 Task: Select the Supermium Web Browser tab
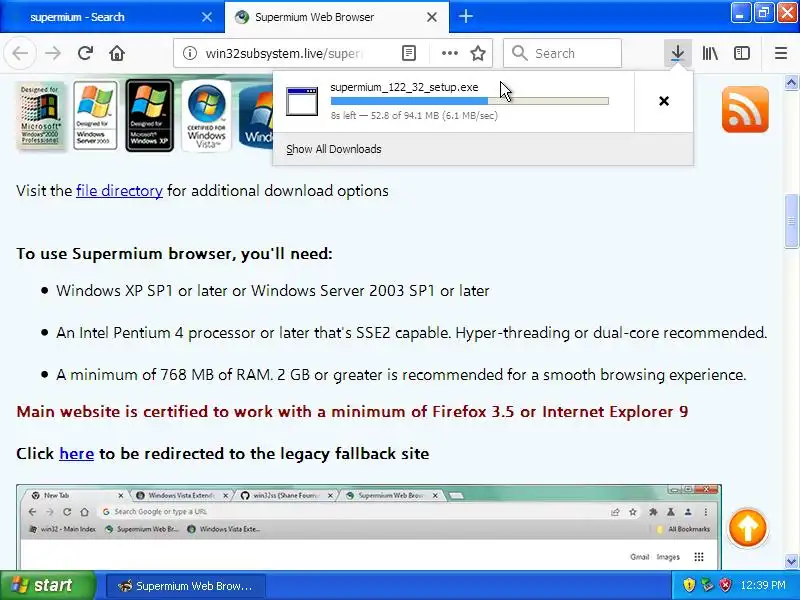(x=337, y=17)
